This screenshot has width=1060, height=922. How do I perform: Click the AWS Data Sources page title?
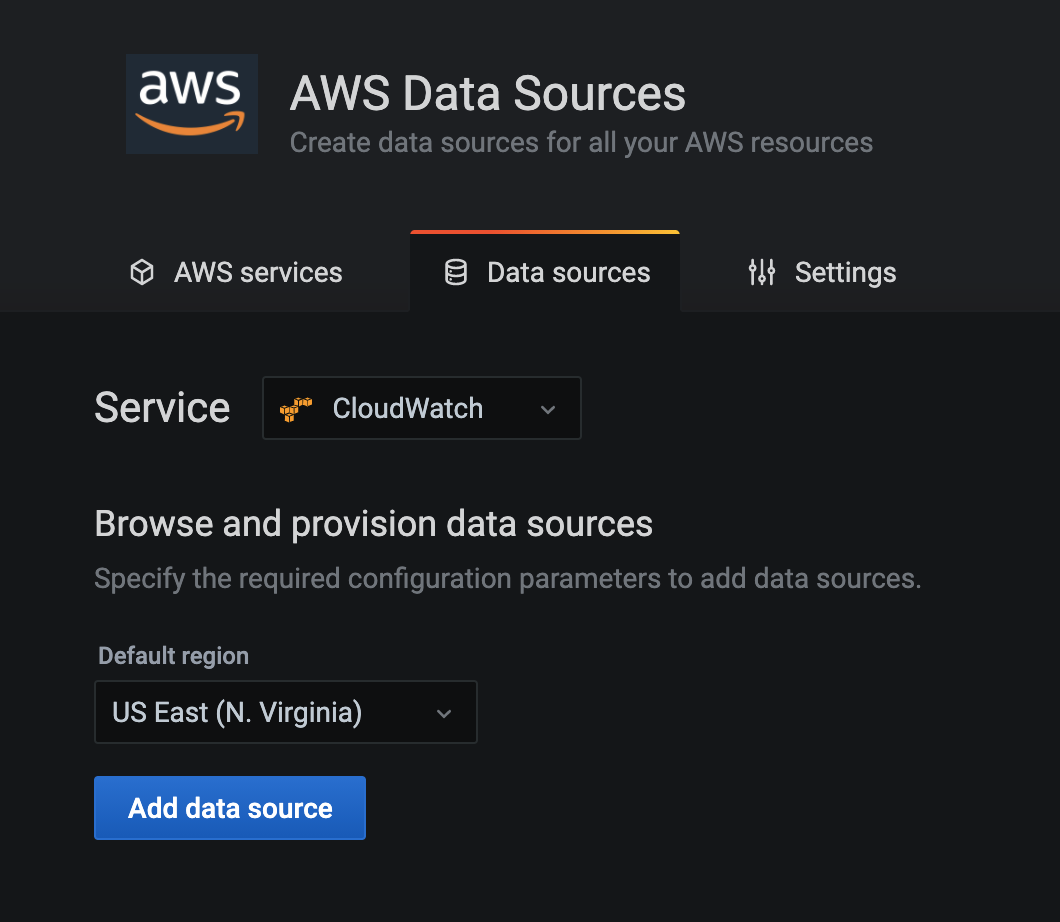[488, 94]
